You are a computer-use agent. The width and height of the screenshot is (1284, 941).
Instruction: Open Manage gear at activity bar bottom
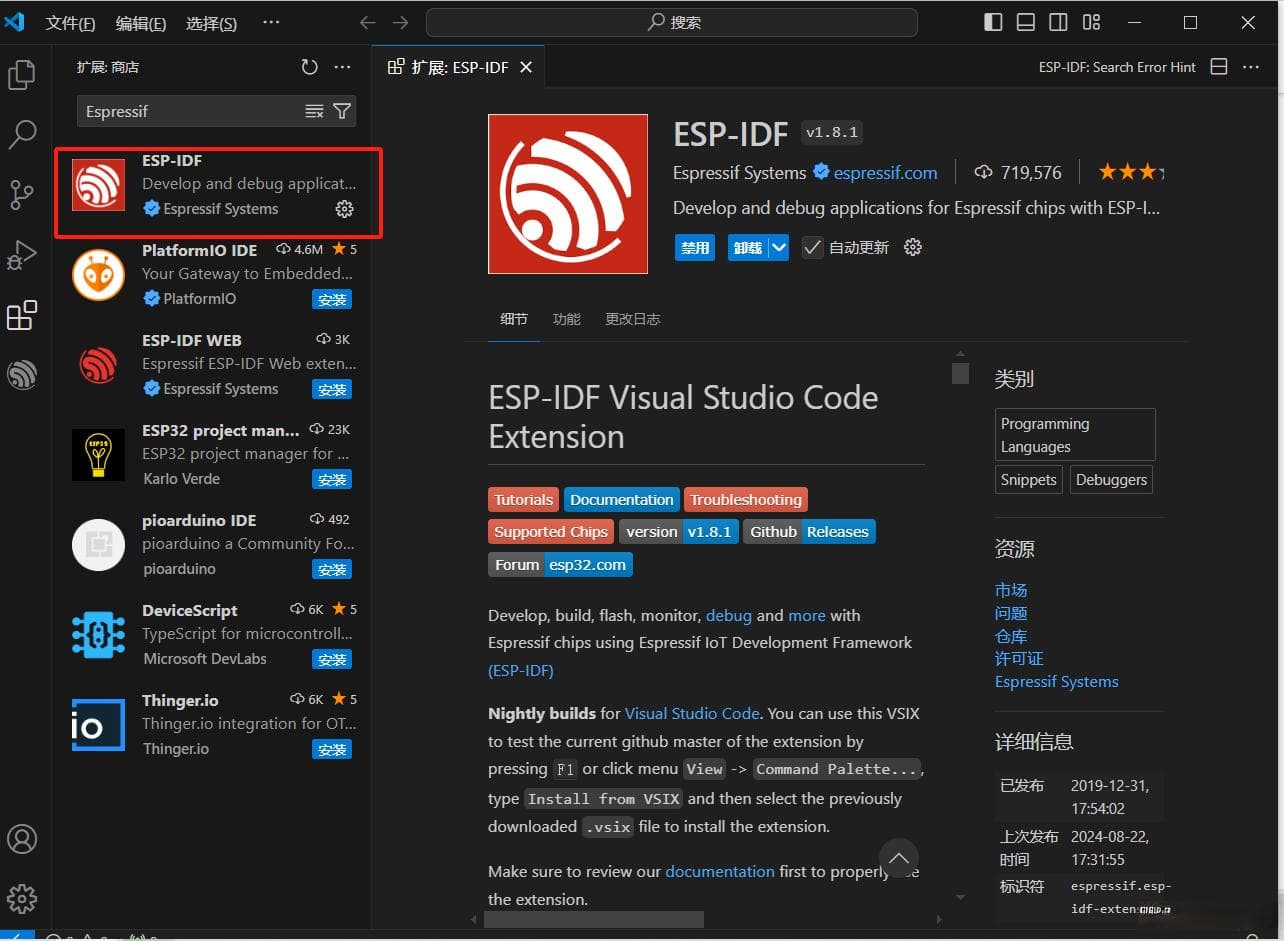click(22, 897)
